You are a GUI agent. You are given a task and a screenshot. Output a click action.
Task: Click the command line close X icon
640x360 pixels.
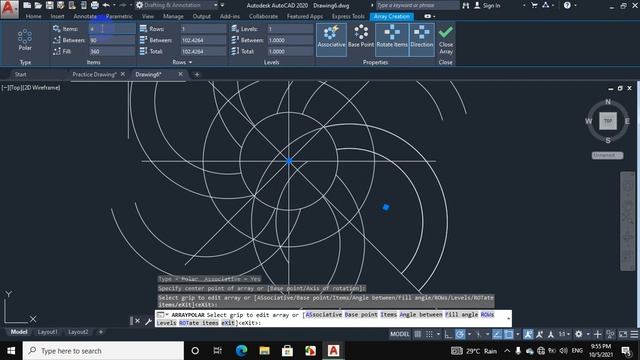(138, 321)
